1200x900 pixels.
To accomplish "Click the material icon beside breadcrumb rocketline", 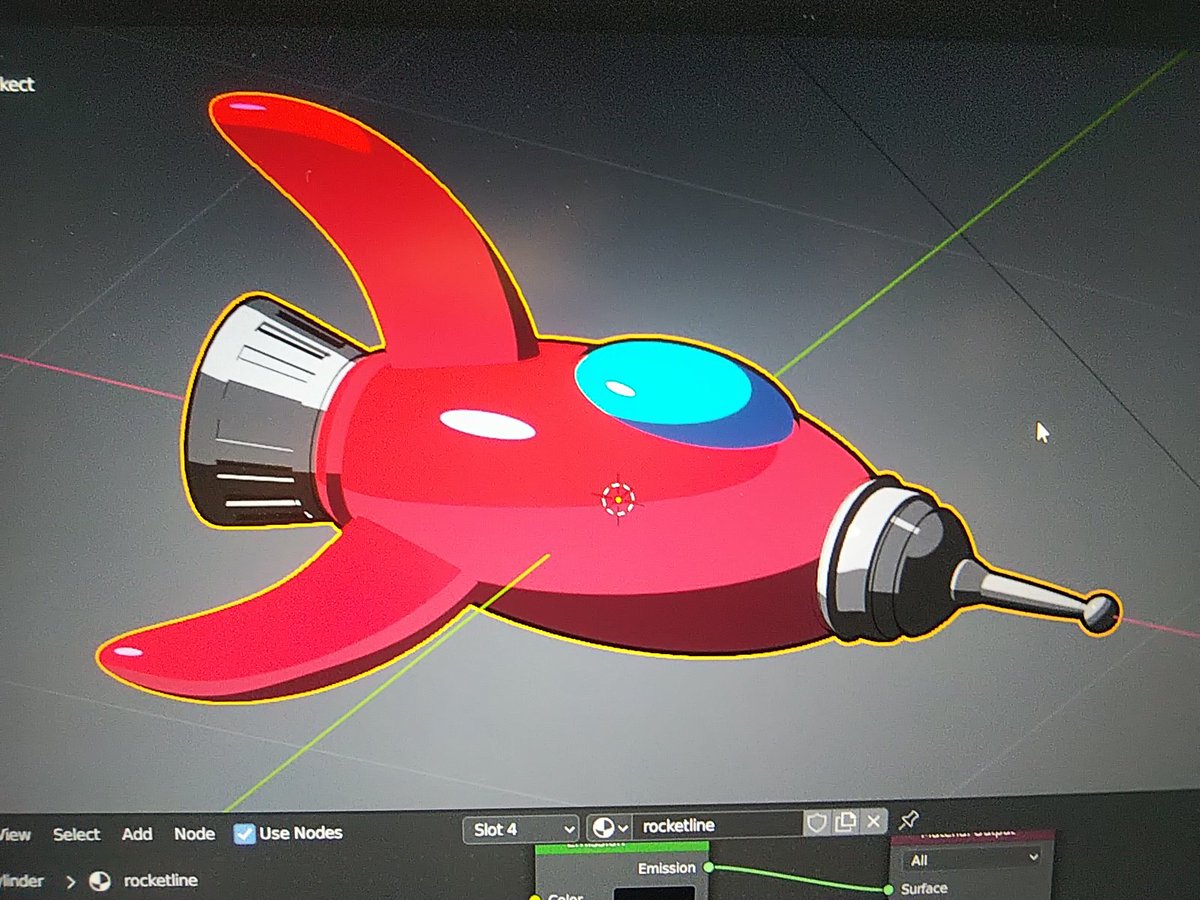I will (100, 881).
